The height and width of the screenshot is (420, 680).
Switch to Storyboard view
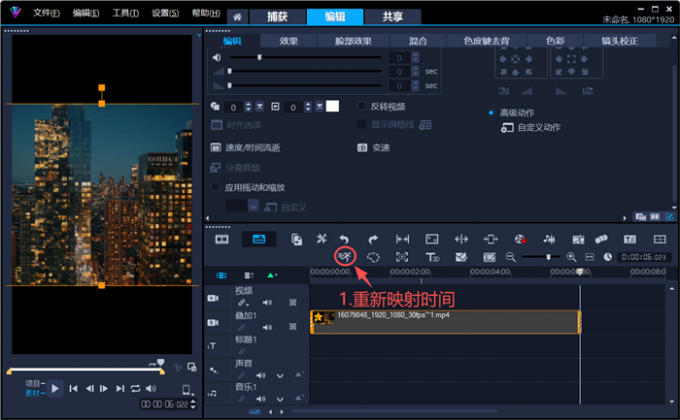coord(222,239)
